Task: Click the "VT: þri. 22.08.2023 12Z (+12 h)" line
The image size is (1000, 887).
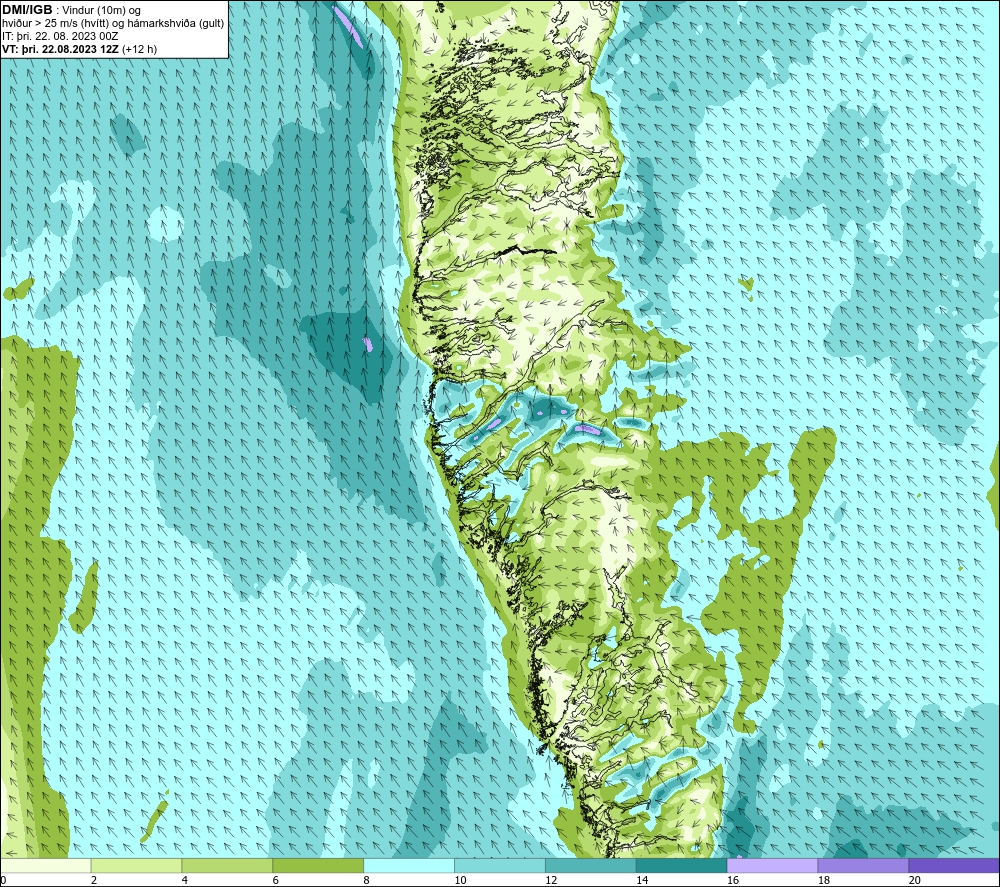Action: coord(79,49)
